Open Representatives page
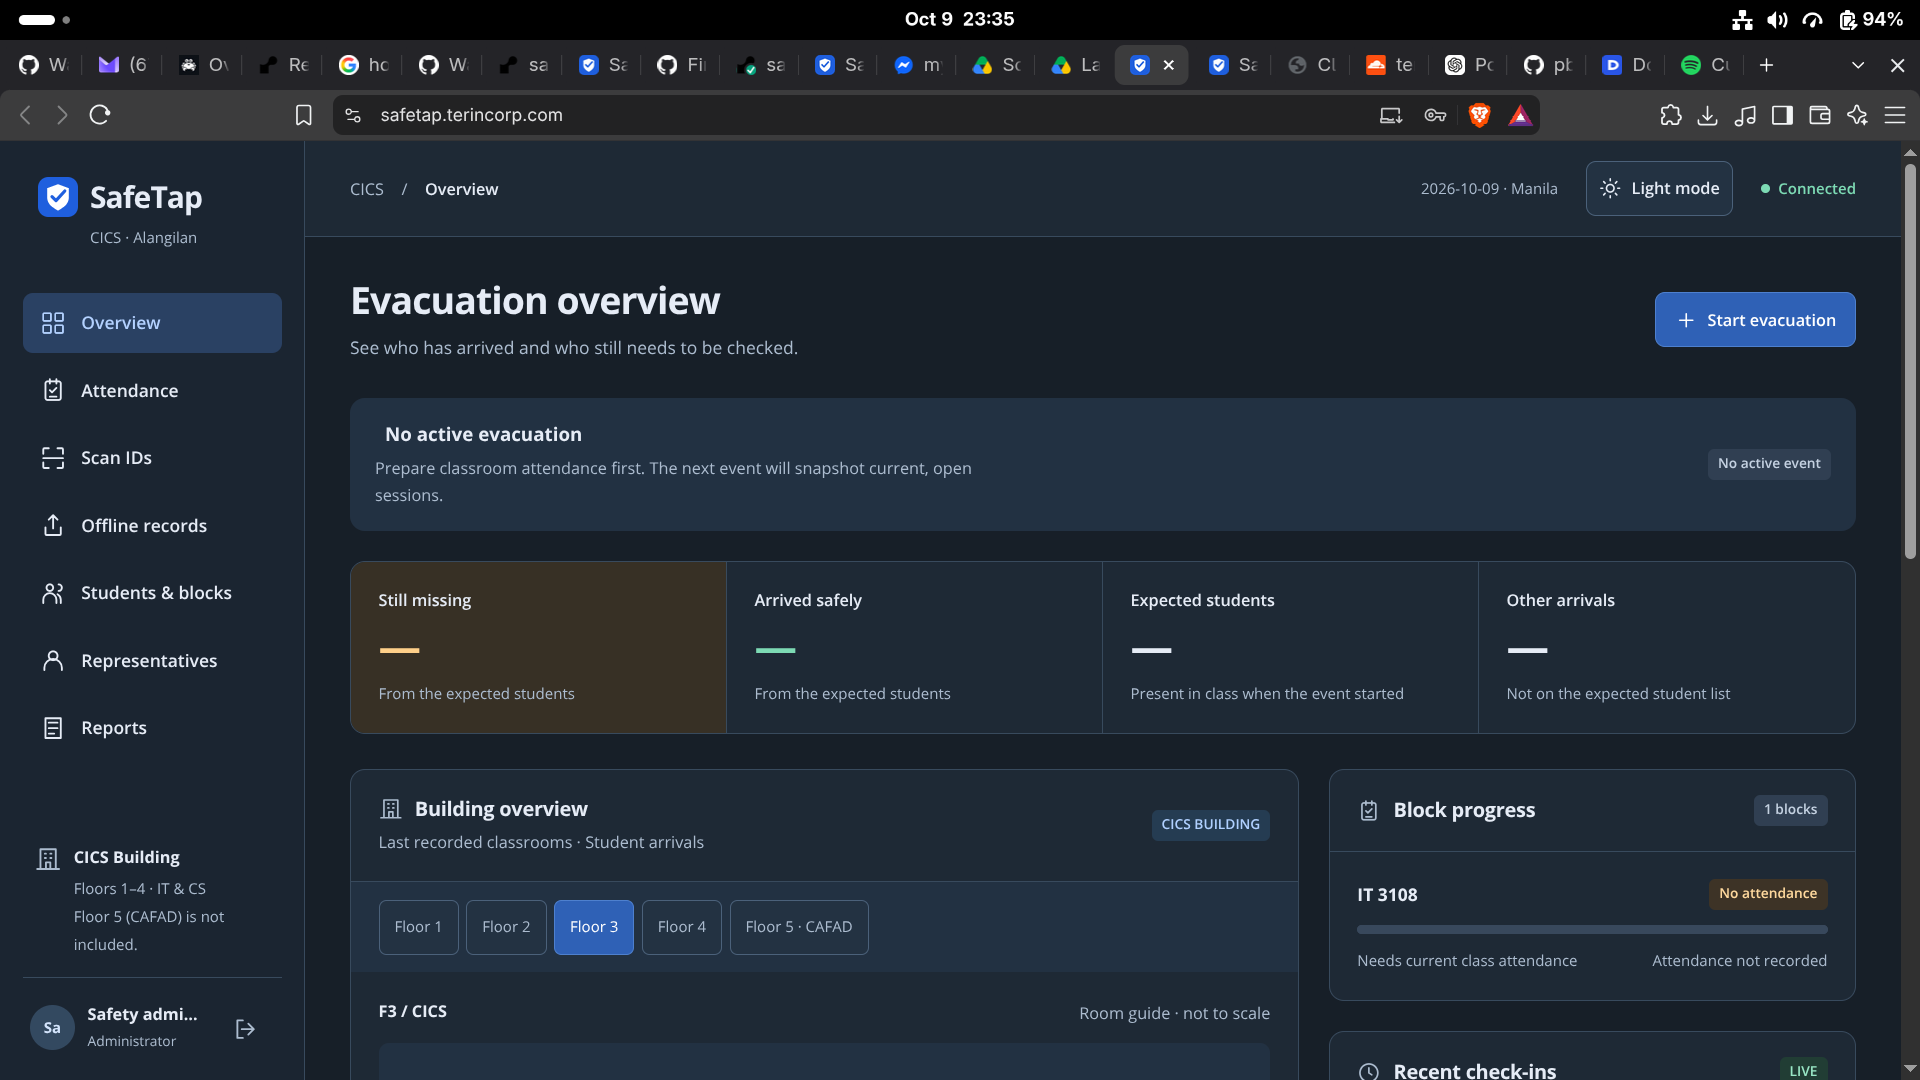This screenshot has width=1920, height=1080. coord(152,661)
